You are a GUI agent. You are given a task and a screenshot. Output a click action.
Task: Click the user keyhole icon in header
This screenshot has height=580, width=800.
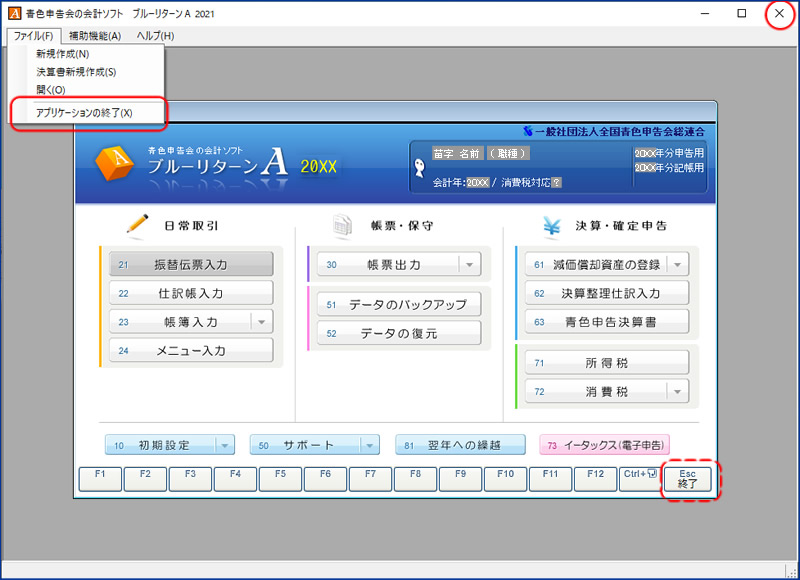pos(419,170)
